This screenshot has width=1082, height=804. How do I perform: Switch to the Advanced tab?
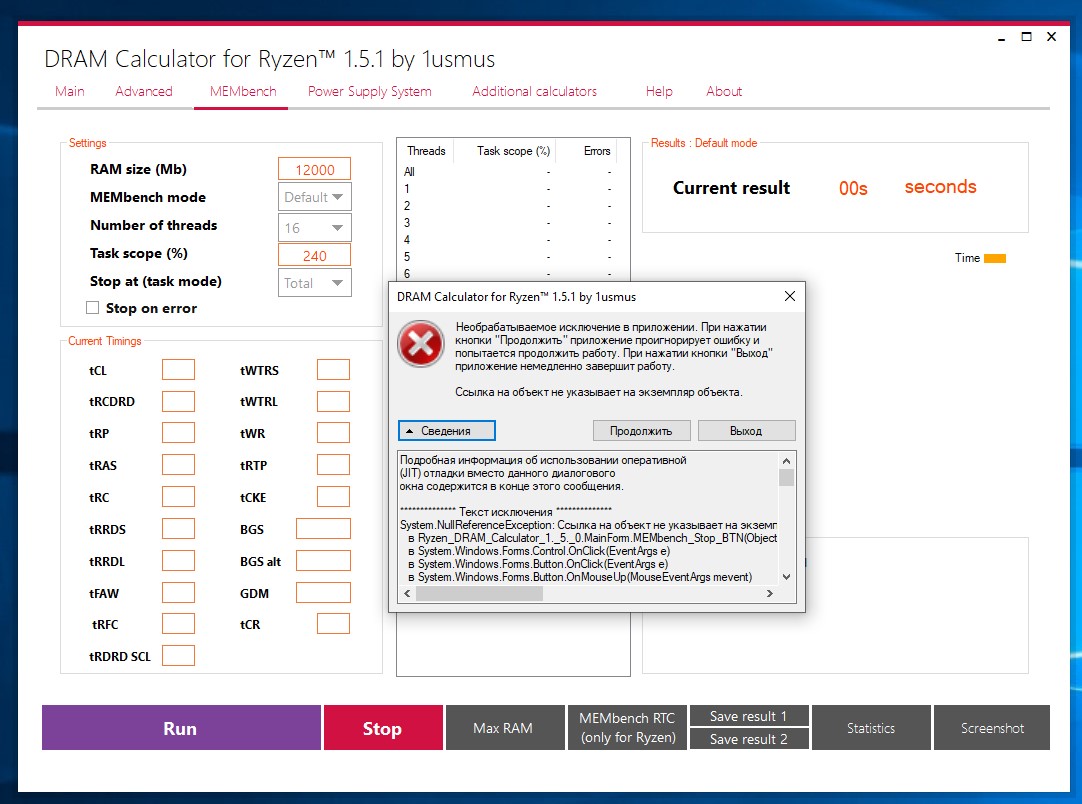pos(144,91)
